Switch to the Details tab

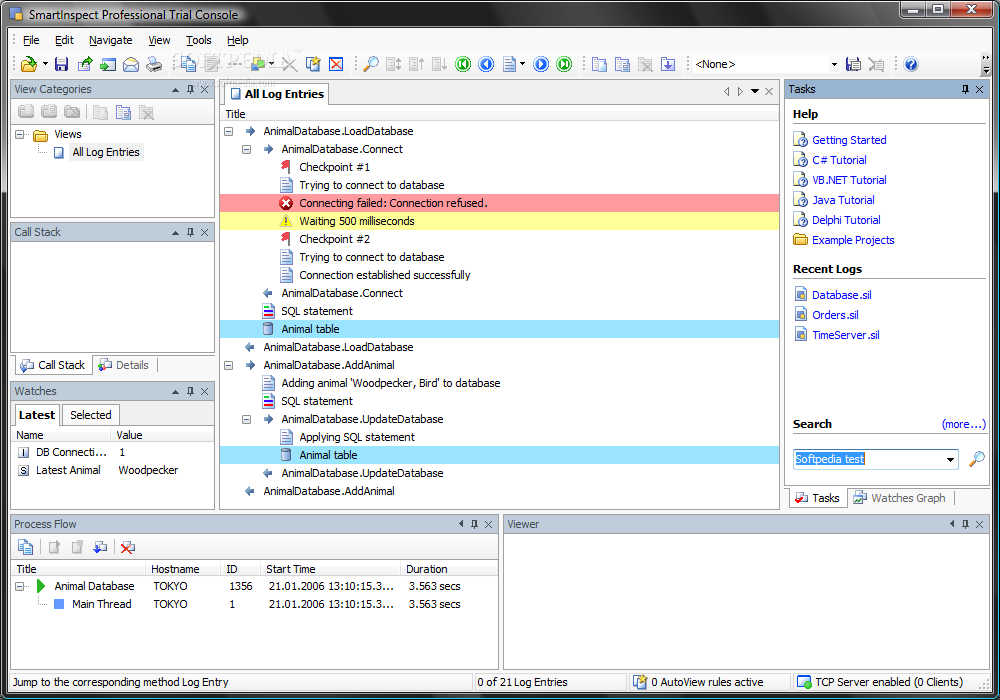point(124,365)
